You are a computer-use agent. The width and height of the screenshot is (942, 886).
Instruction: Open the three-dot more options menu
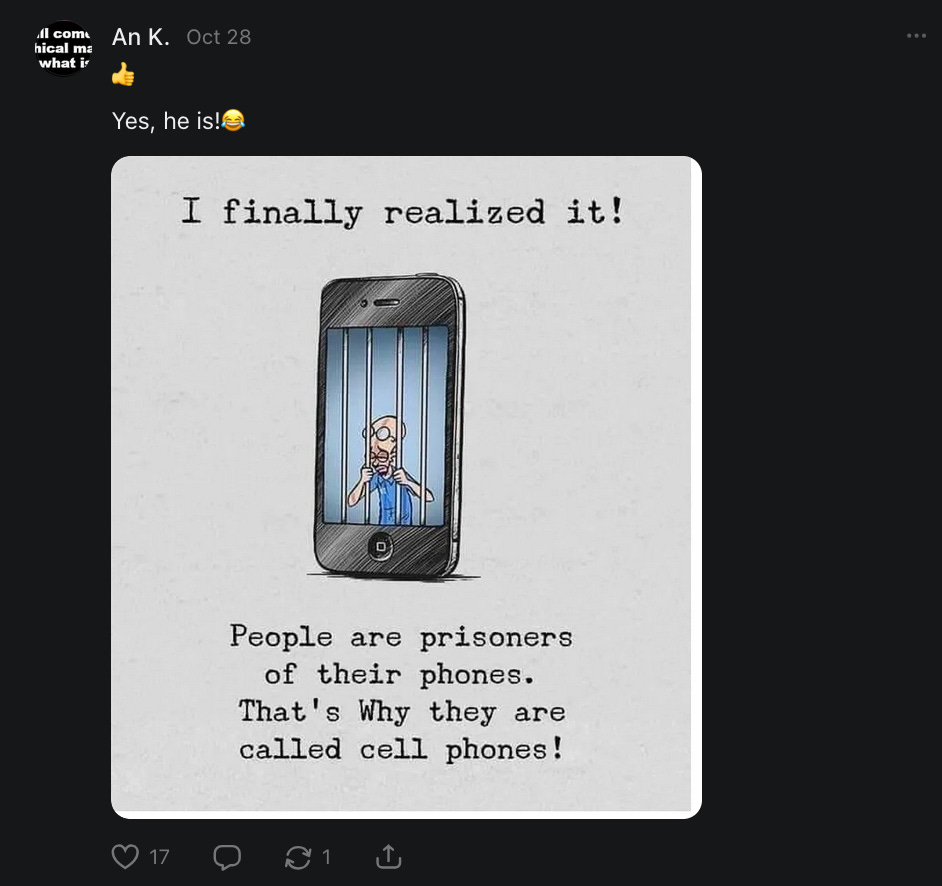click(x=916, y=36)
